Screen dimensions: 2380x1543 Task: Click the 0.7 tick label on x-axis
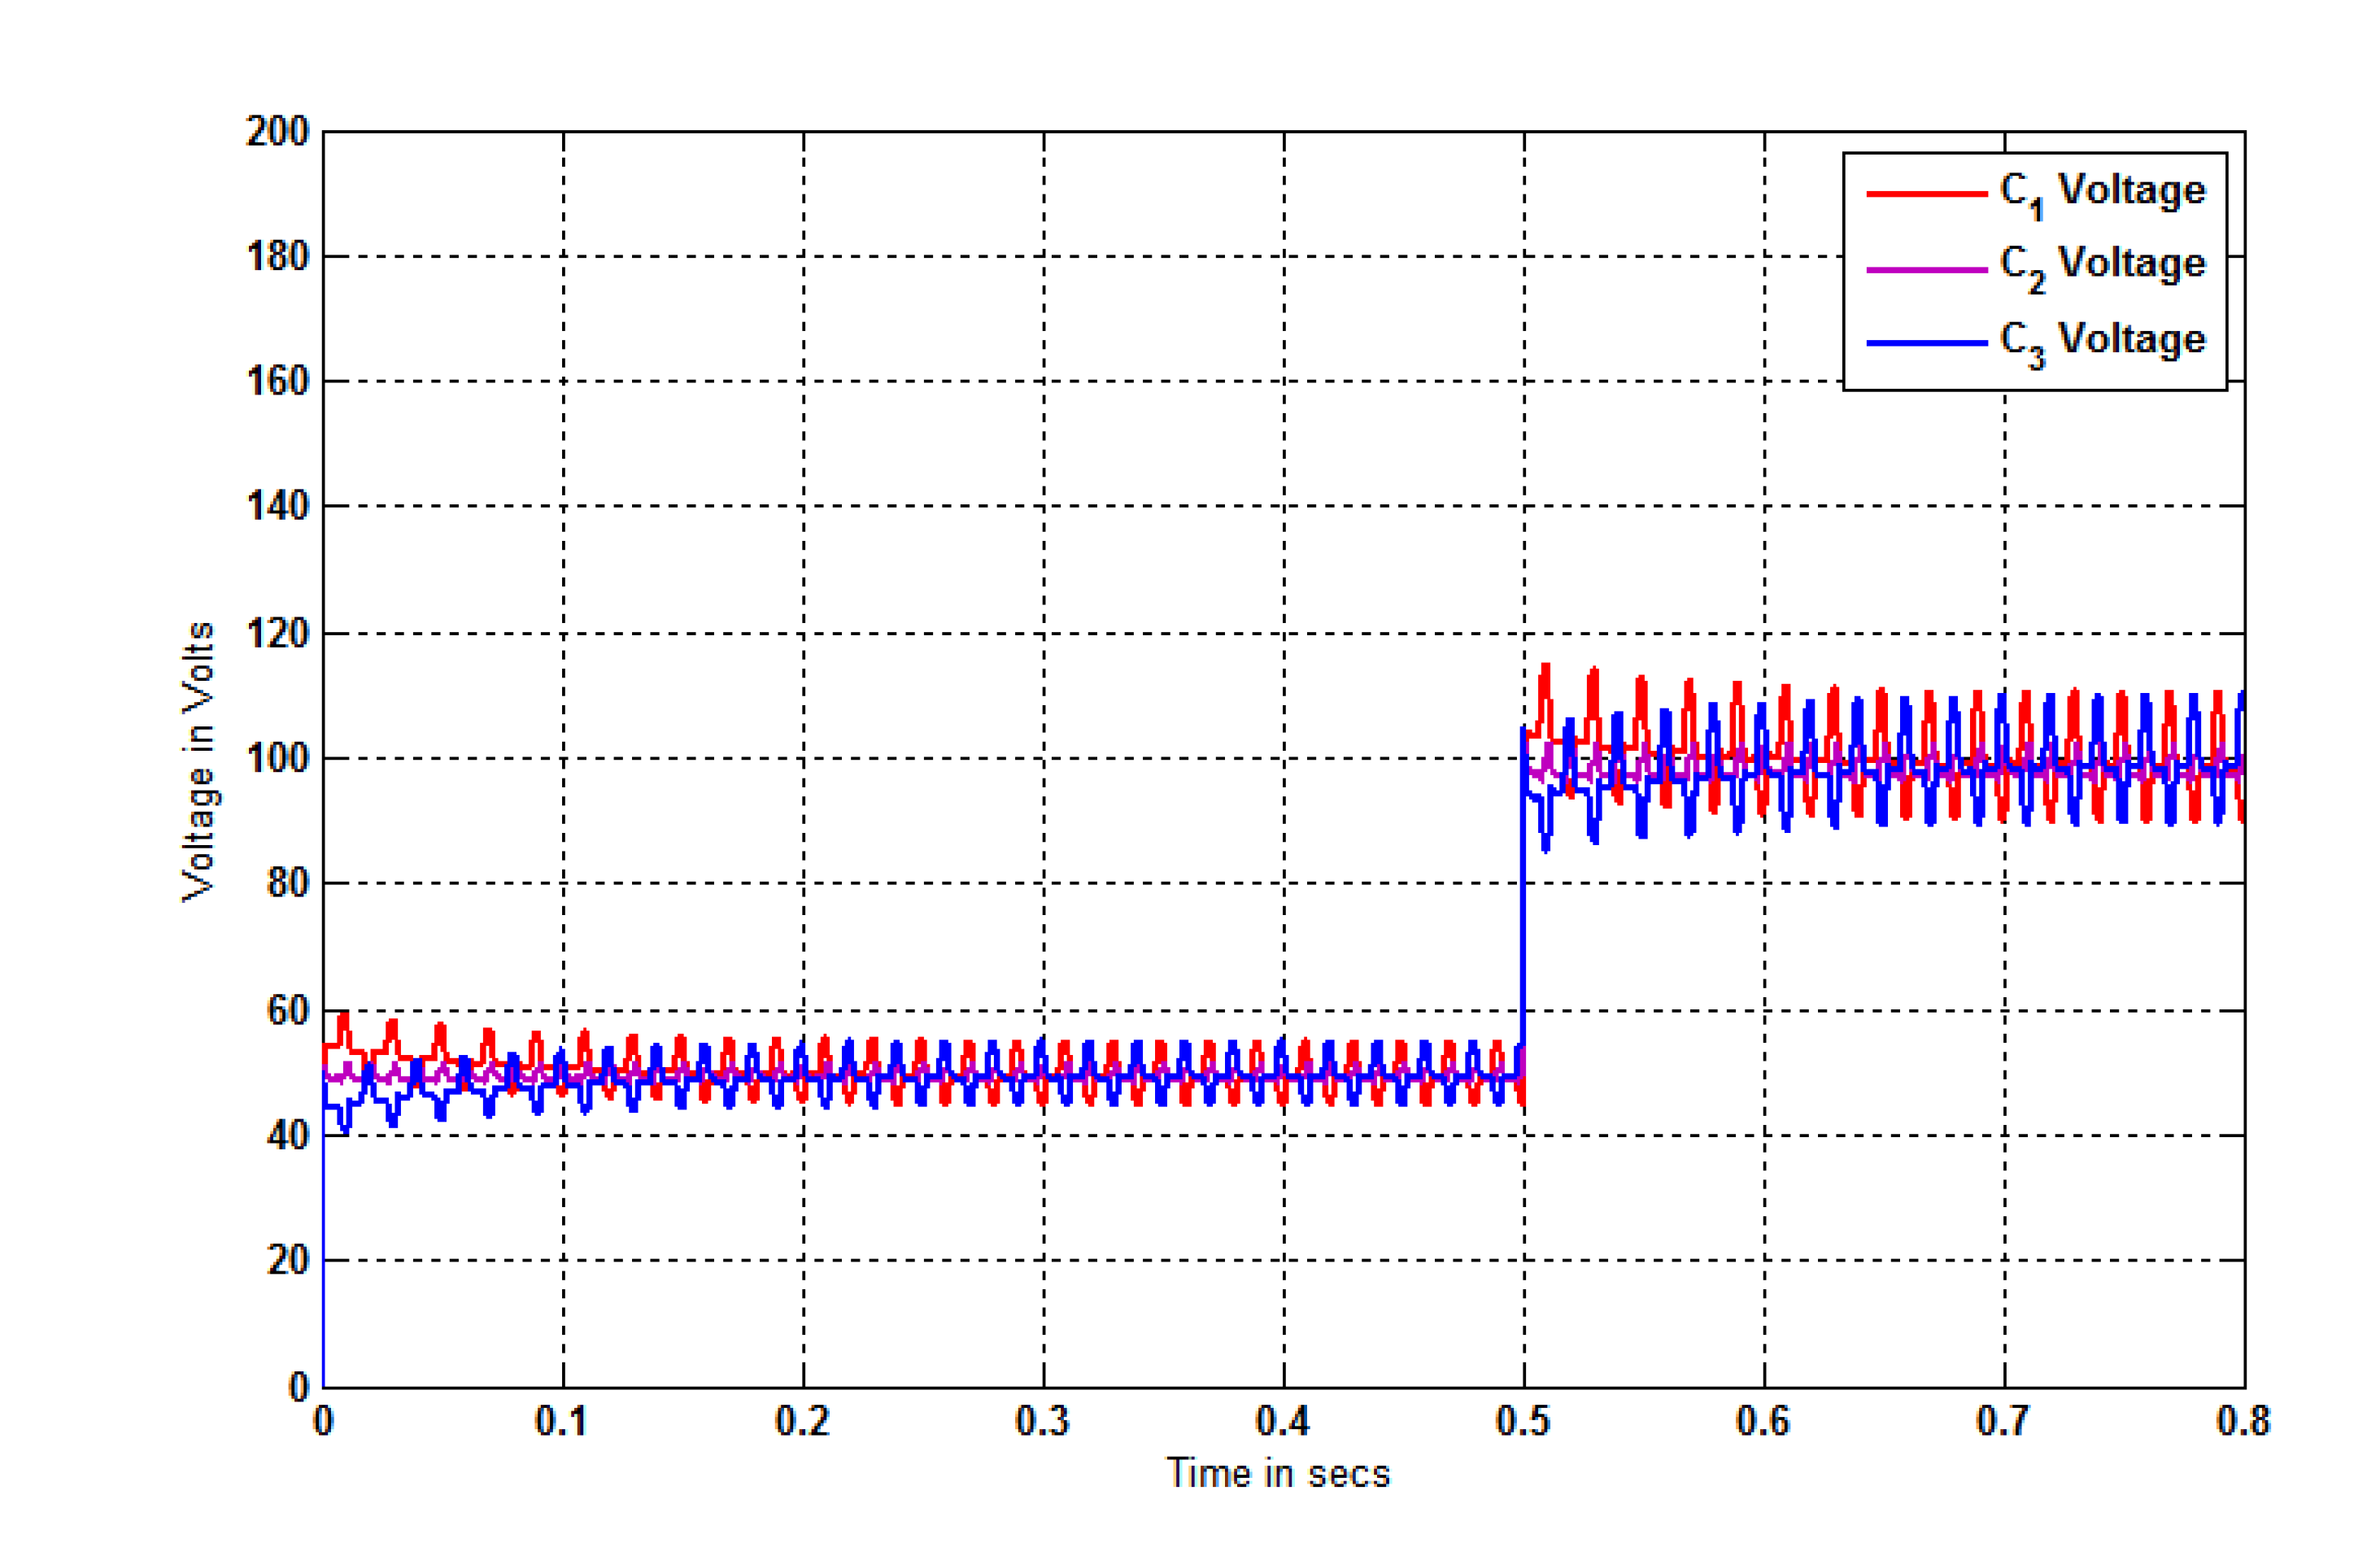(x=2003, y=1421)
